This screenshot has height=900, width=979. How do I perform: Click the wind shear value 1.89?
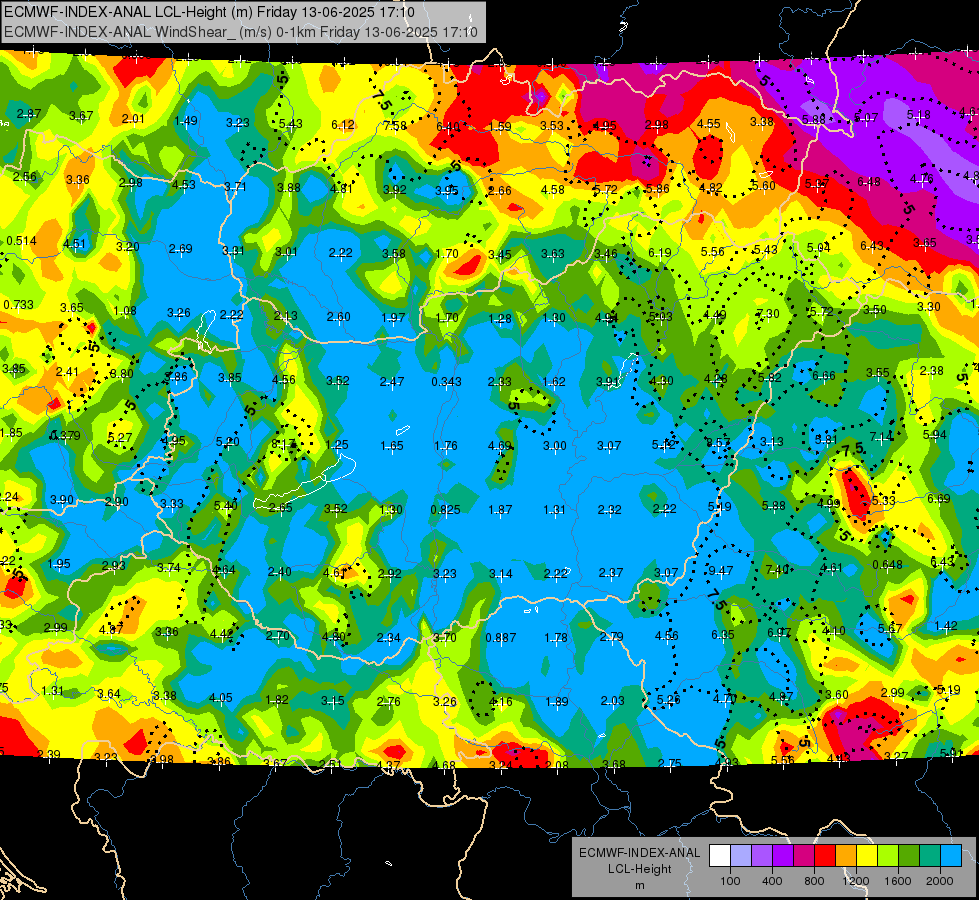(556, 701)
